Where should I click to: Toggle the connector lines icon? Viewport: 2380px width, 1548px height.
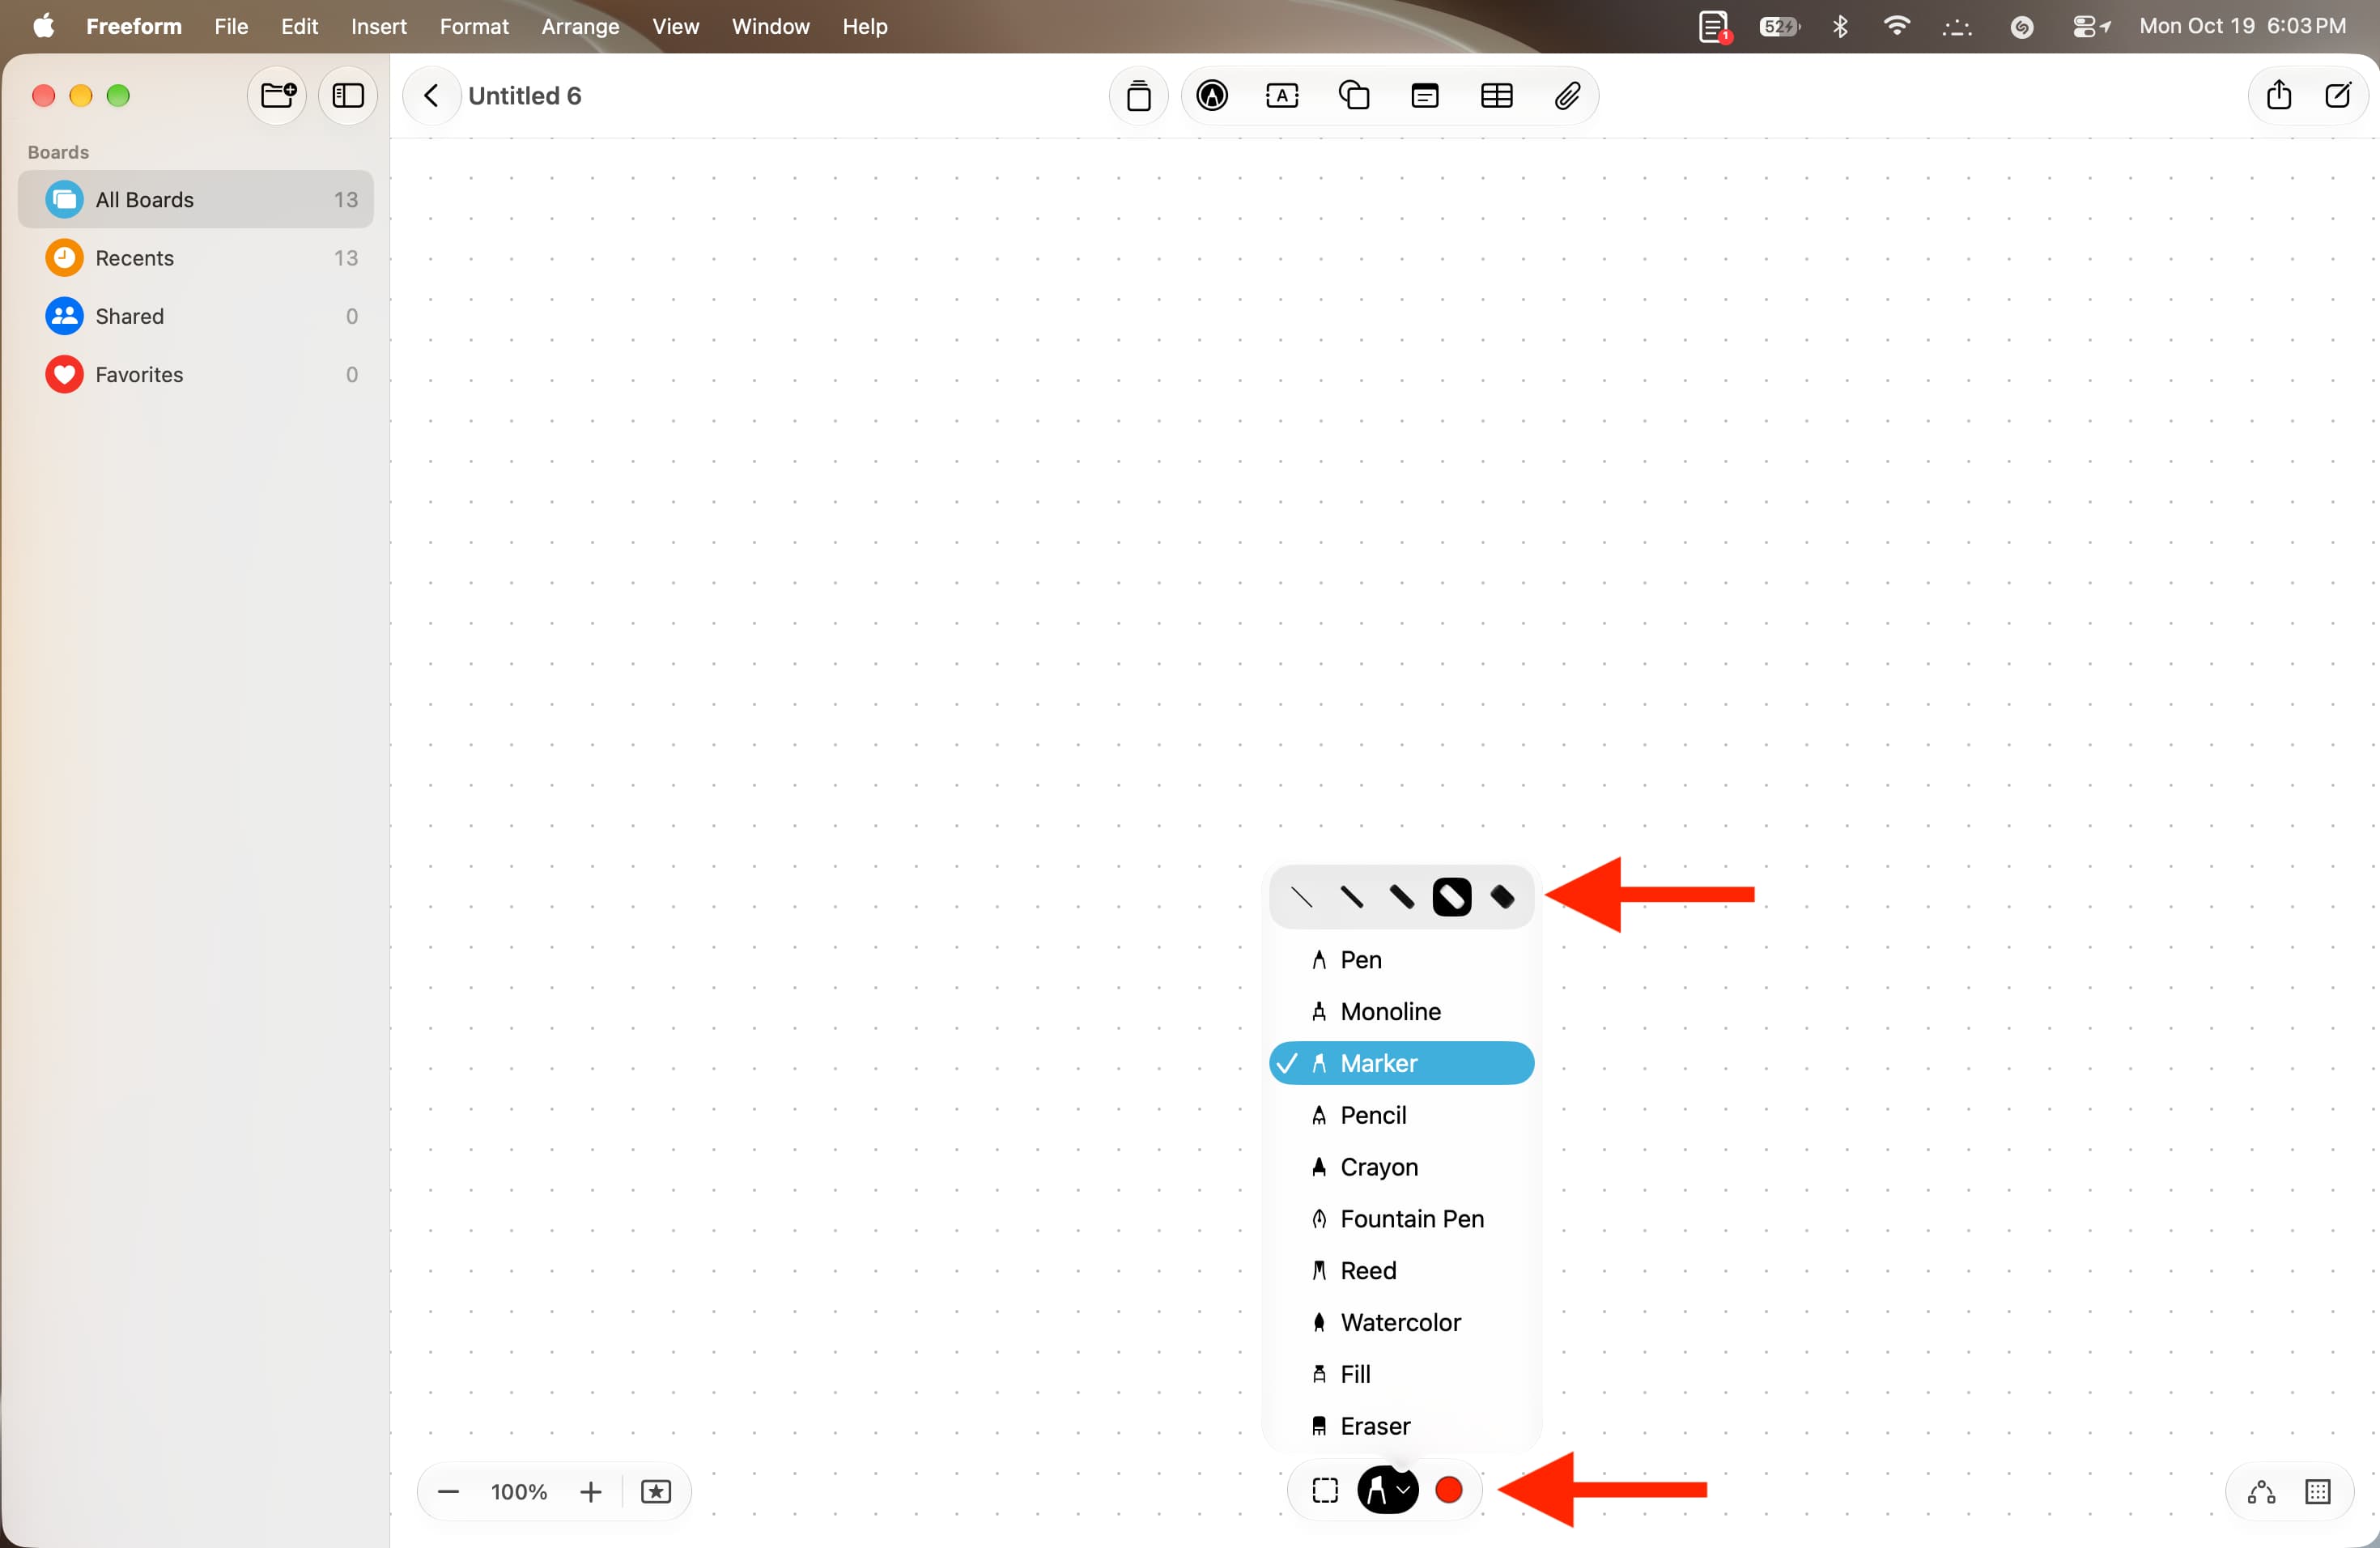click(x=2262, y=1493)
